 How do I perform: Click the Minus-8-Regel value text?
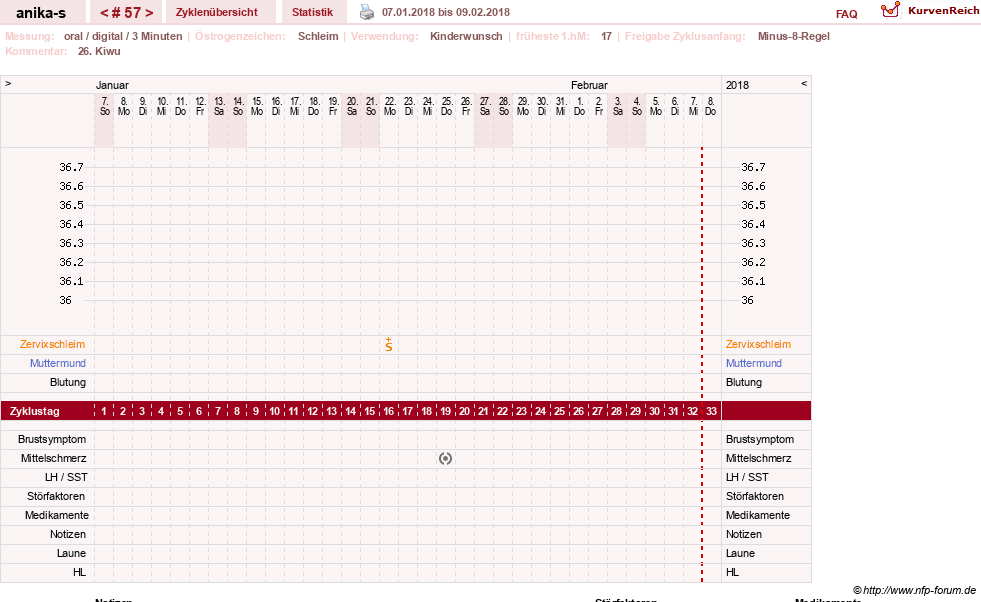tap(793, 36)
